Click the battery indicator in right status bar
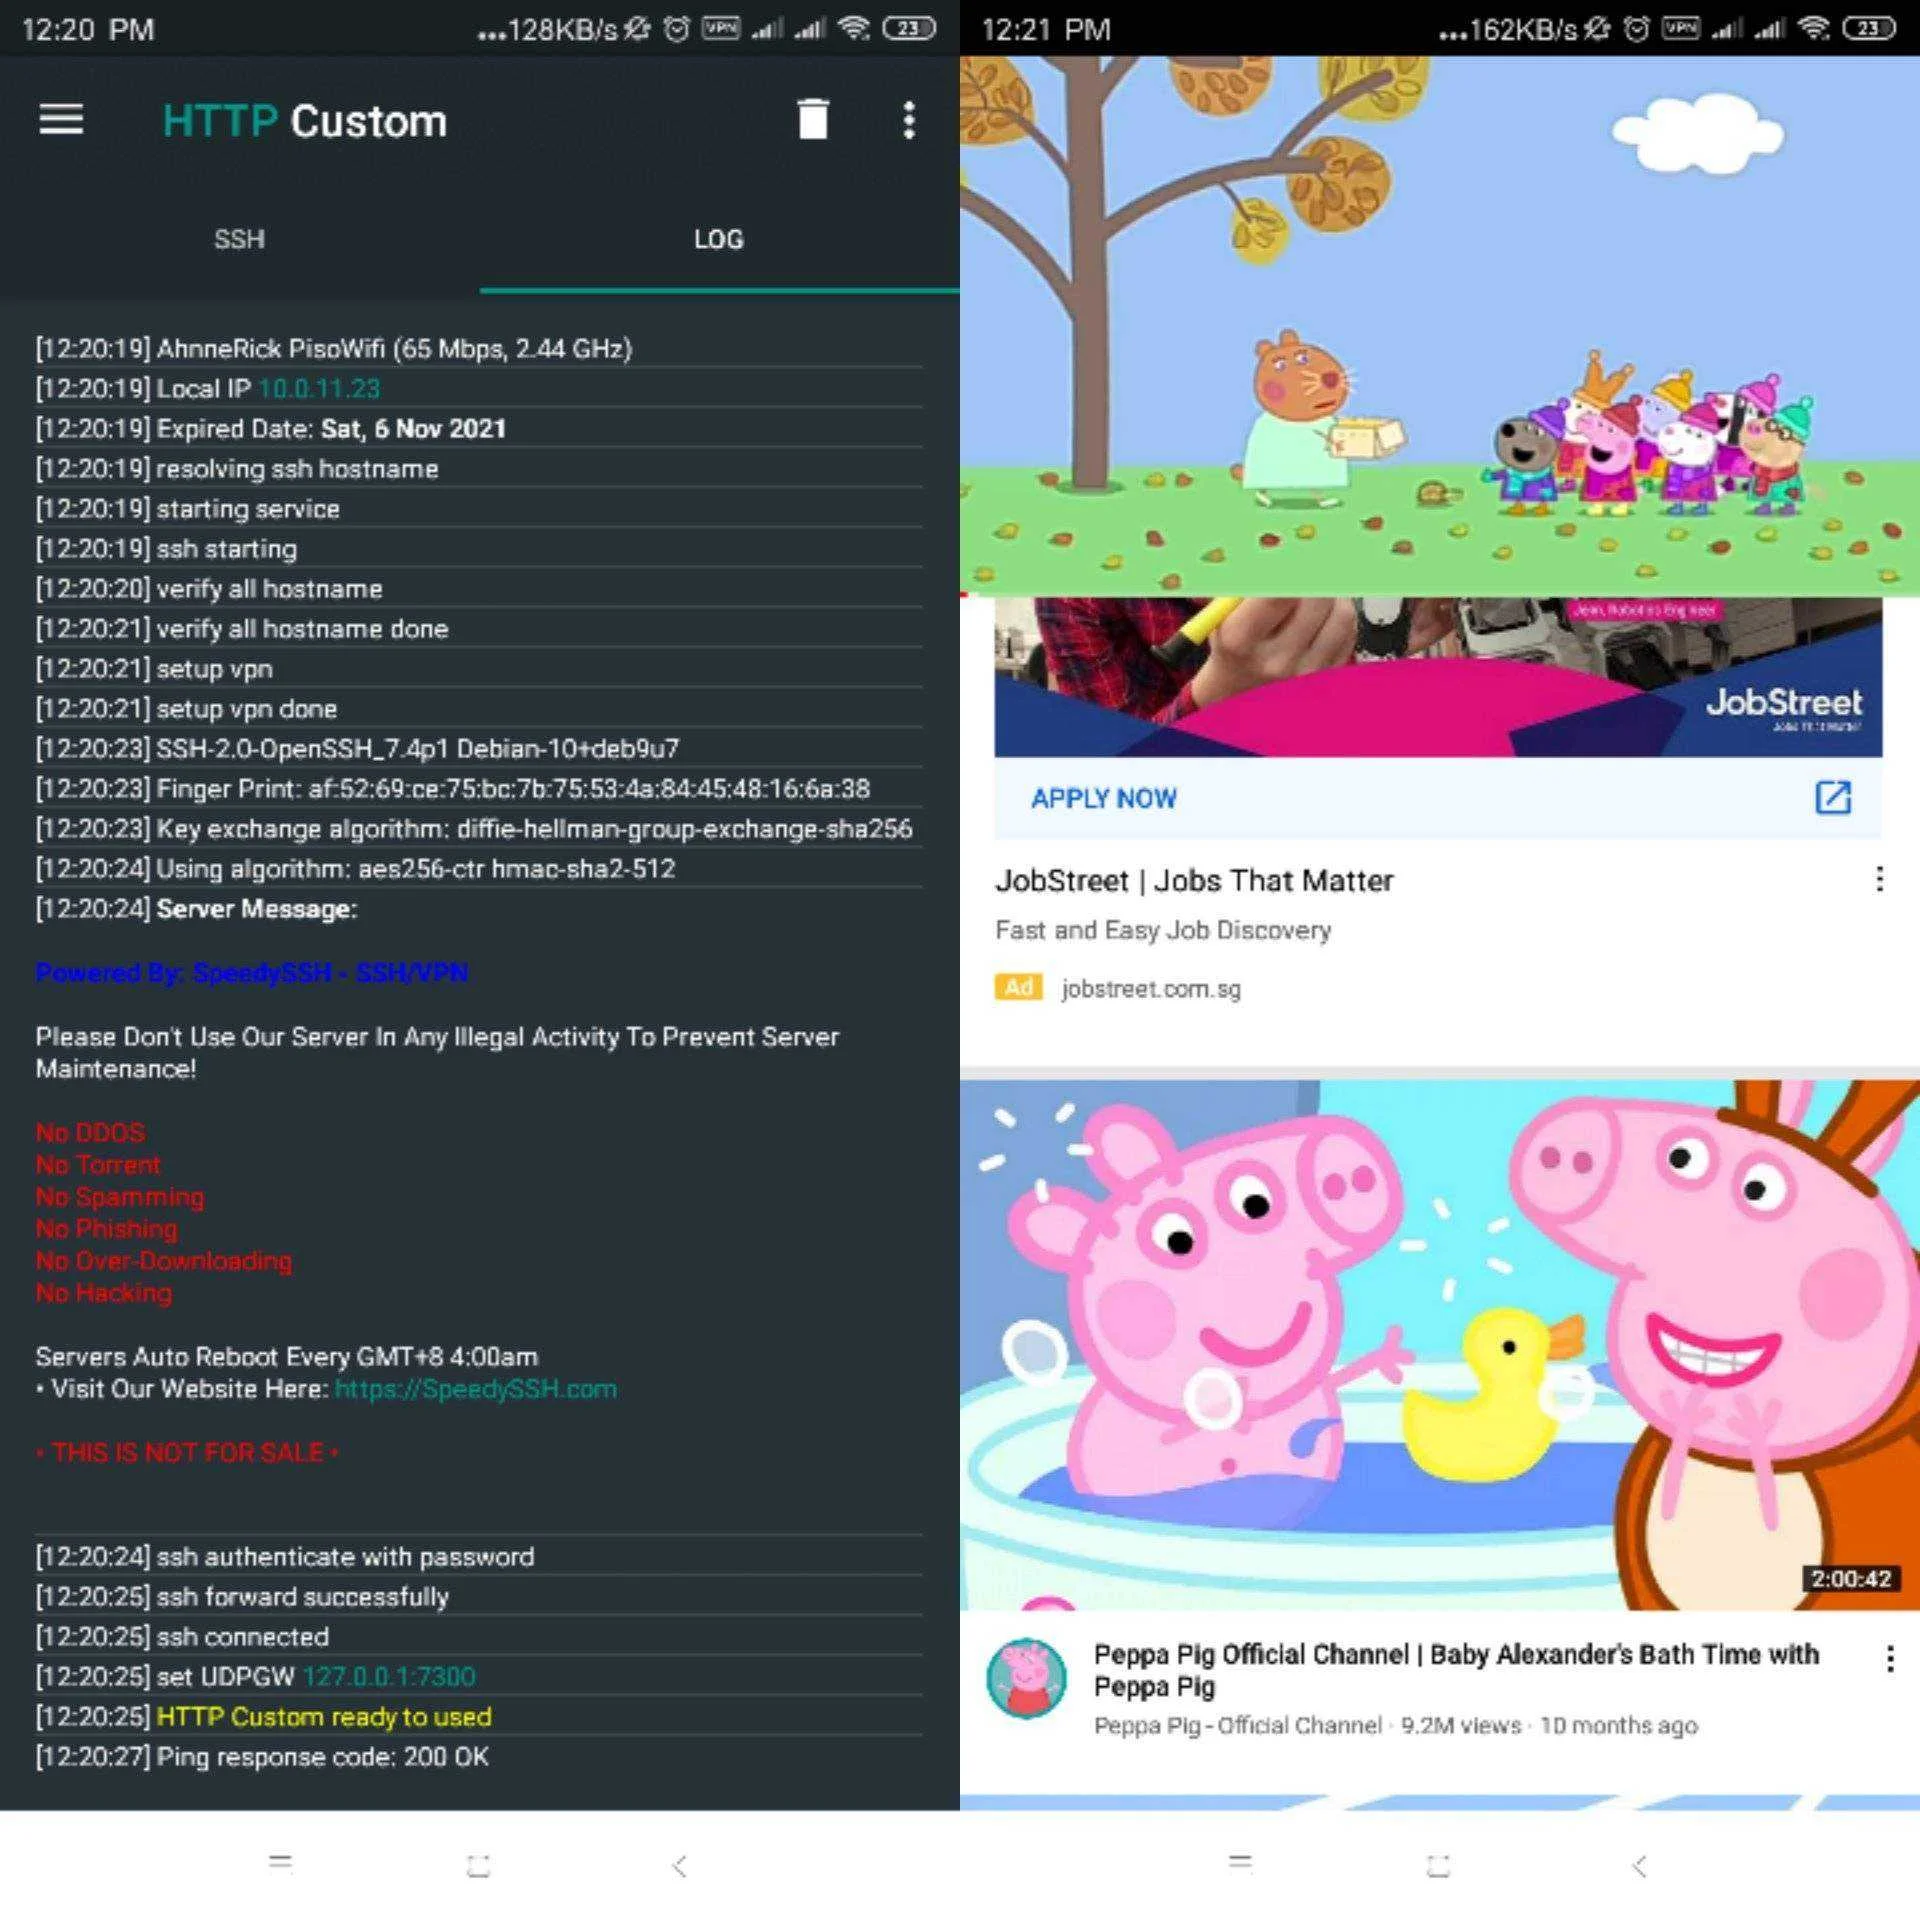1920x1920 pixels. coord(1869,28)
